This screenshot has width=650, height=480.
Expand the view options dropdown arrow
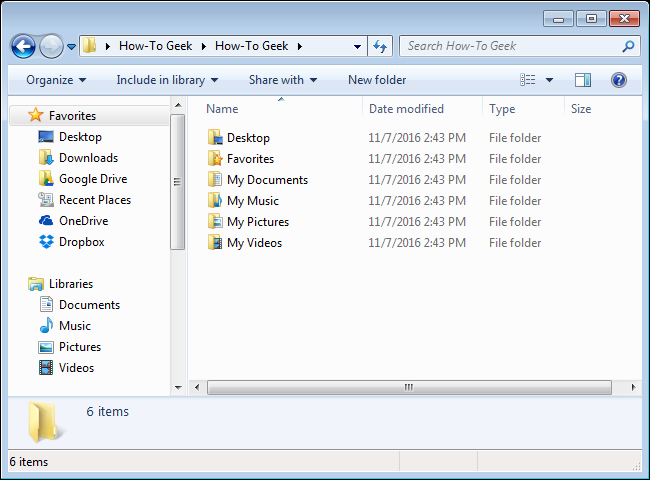click(x=549, y=80)
